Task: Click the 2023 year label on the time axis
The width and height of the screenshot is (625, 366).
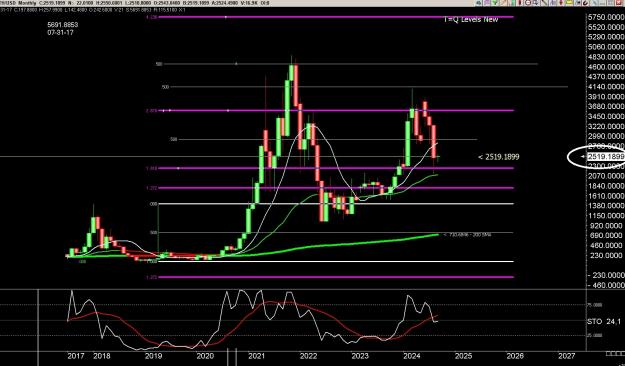Action: tap(360, 356)
